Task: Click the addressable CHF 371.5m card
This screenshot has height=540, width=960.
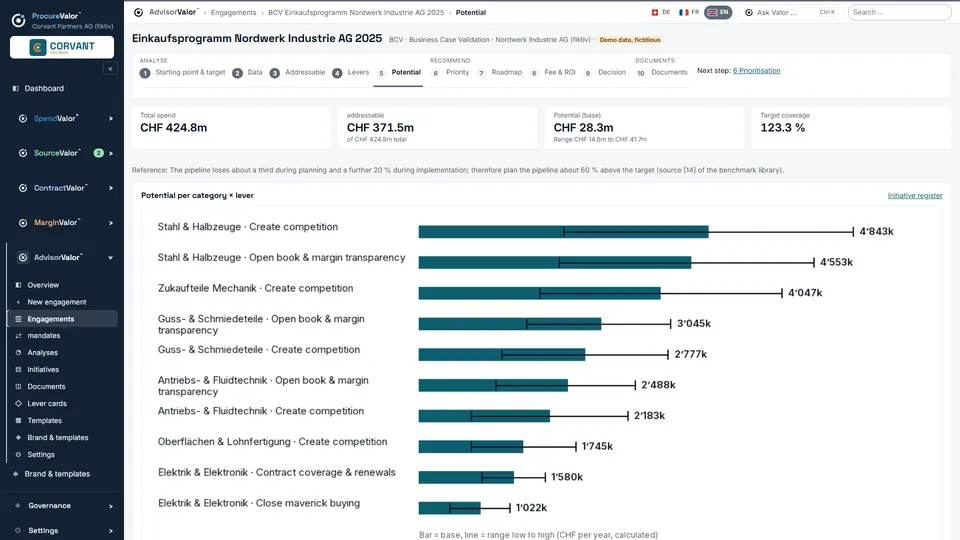Action: tap(438, 127)
